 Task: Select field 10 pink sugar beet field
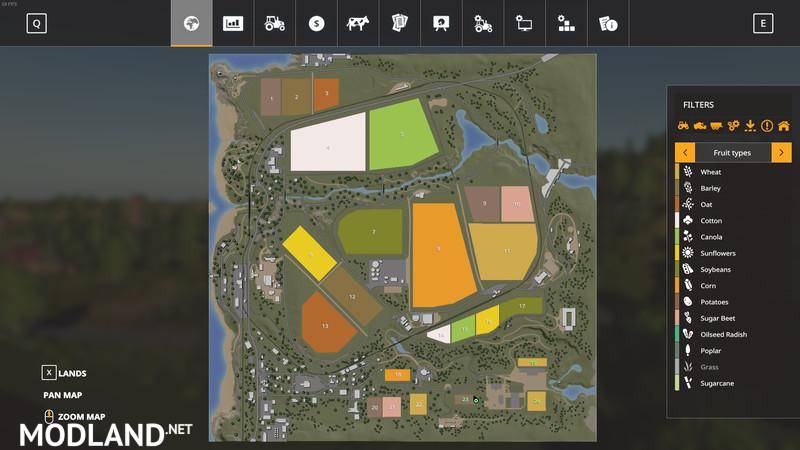point(517,204)
